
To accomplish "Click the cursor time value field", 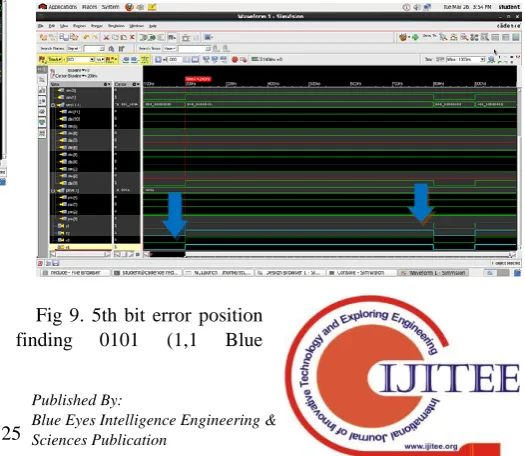I will click(81, 59).
